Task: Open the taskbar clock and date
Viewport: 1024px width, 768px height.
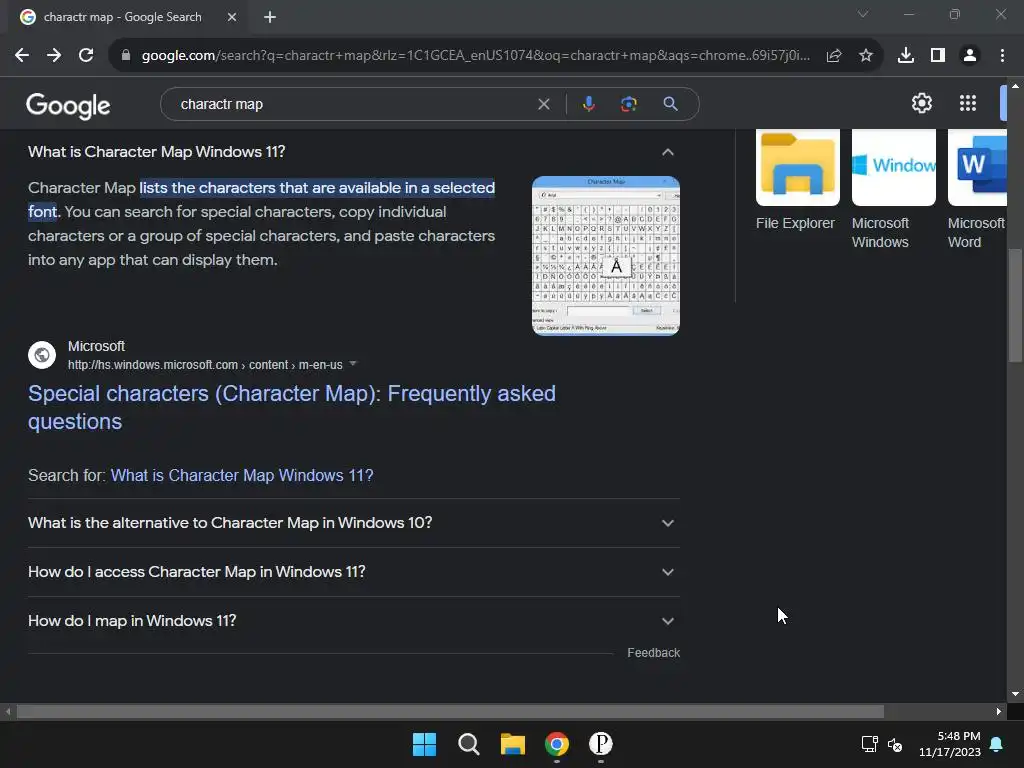Action: pyautogui.click(x=950, y=744)
